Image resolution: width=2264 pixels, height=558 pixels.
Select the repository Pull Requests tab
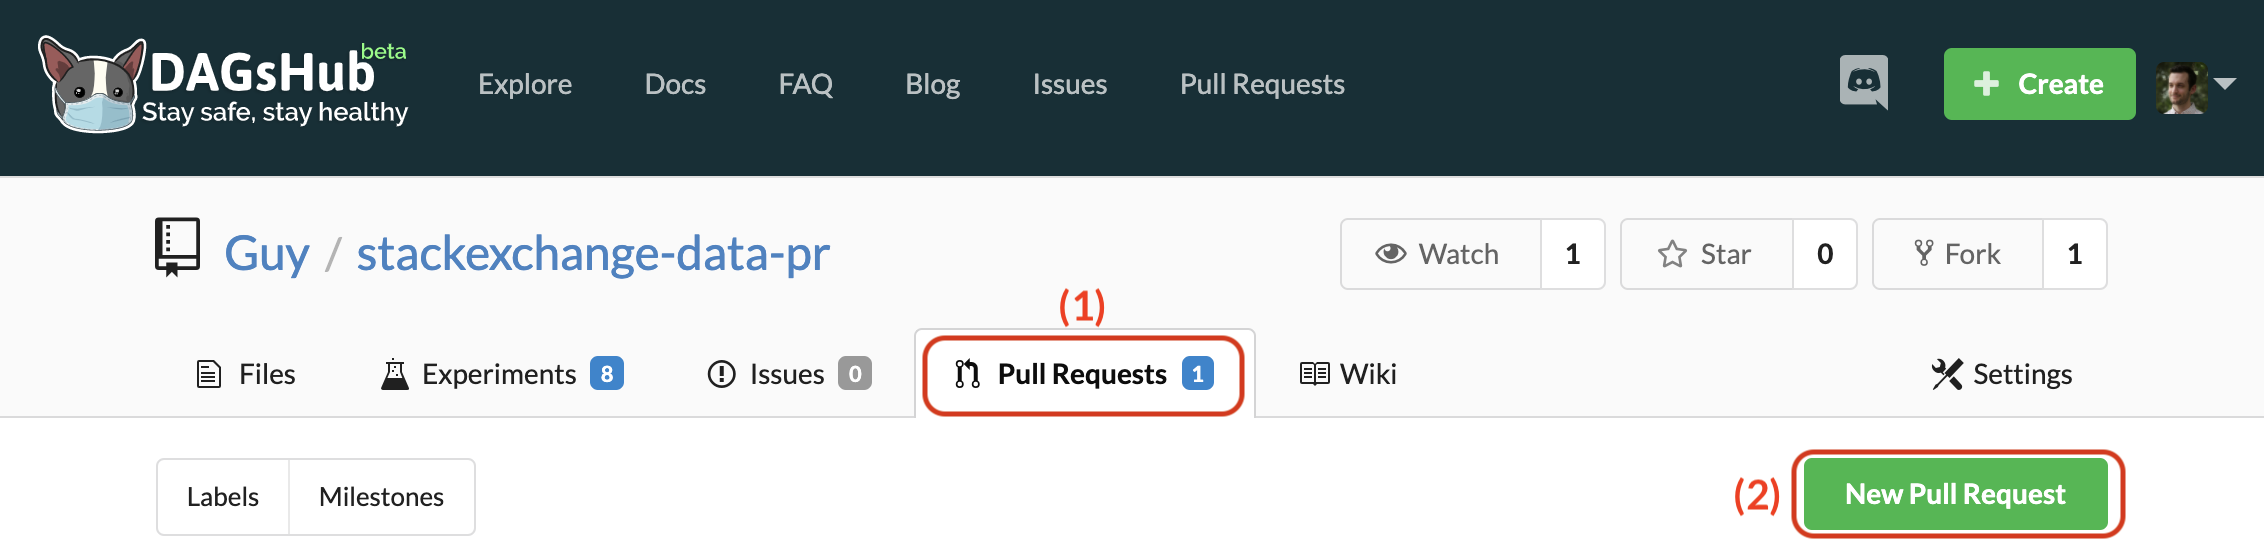pos(1083,374)
